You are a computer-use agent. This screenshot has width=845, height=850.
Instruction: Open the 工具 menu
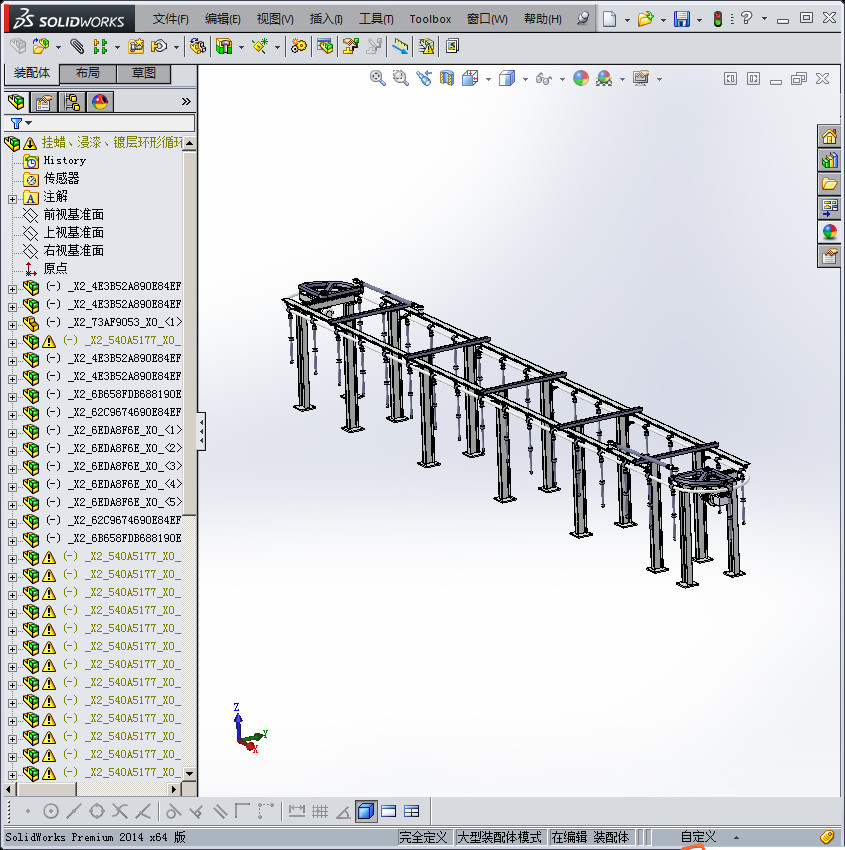pyautogui.click(x=376, y=19)
